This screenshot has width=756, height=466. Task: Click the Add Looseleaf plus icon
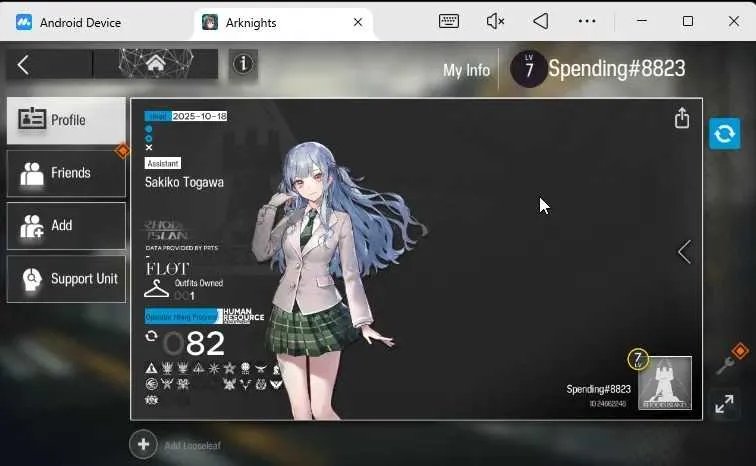[143, 444]
